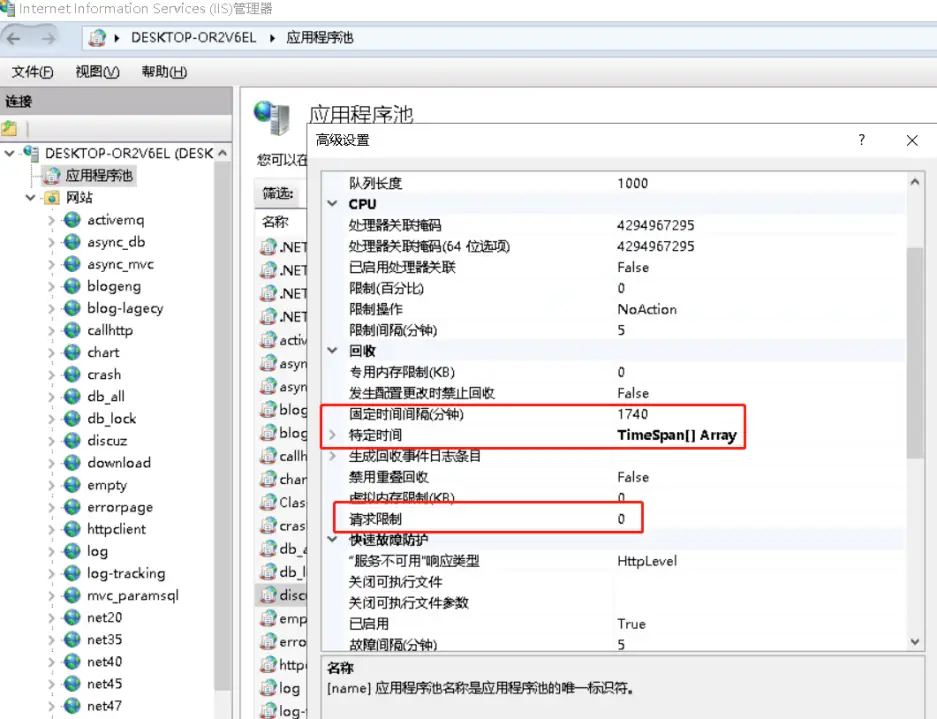This screenshot has width=937, height=719.
Task: Click the back navigation arrow
Action: 16,38
